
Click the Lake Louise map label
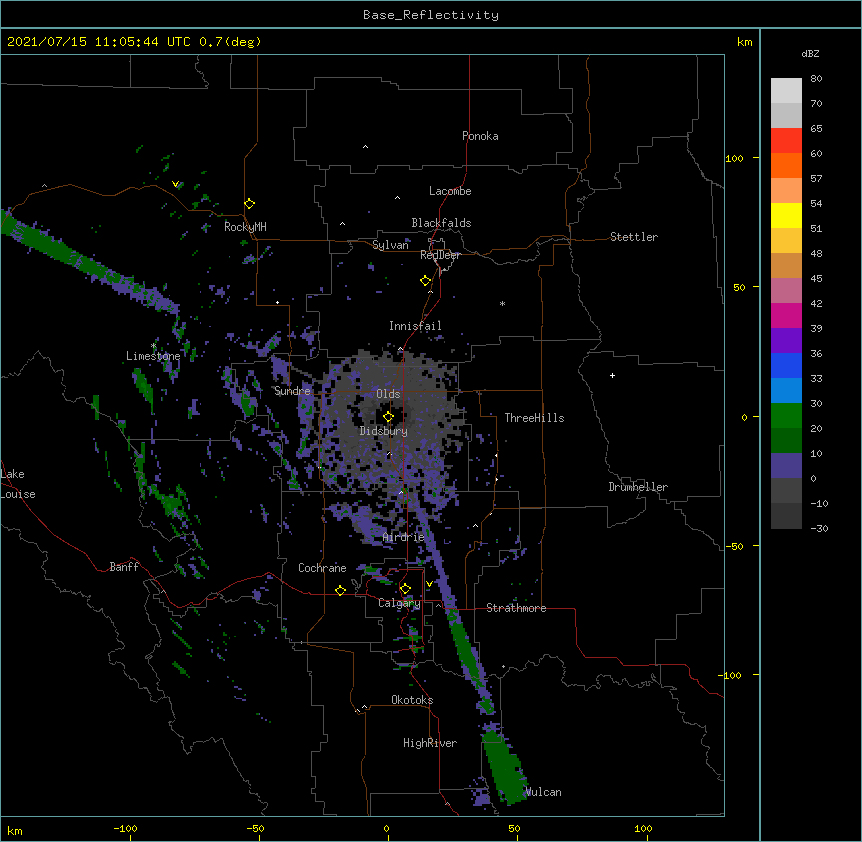pos(16,484)
